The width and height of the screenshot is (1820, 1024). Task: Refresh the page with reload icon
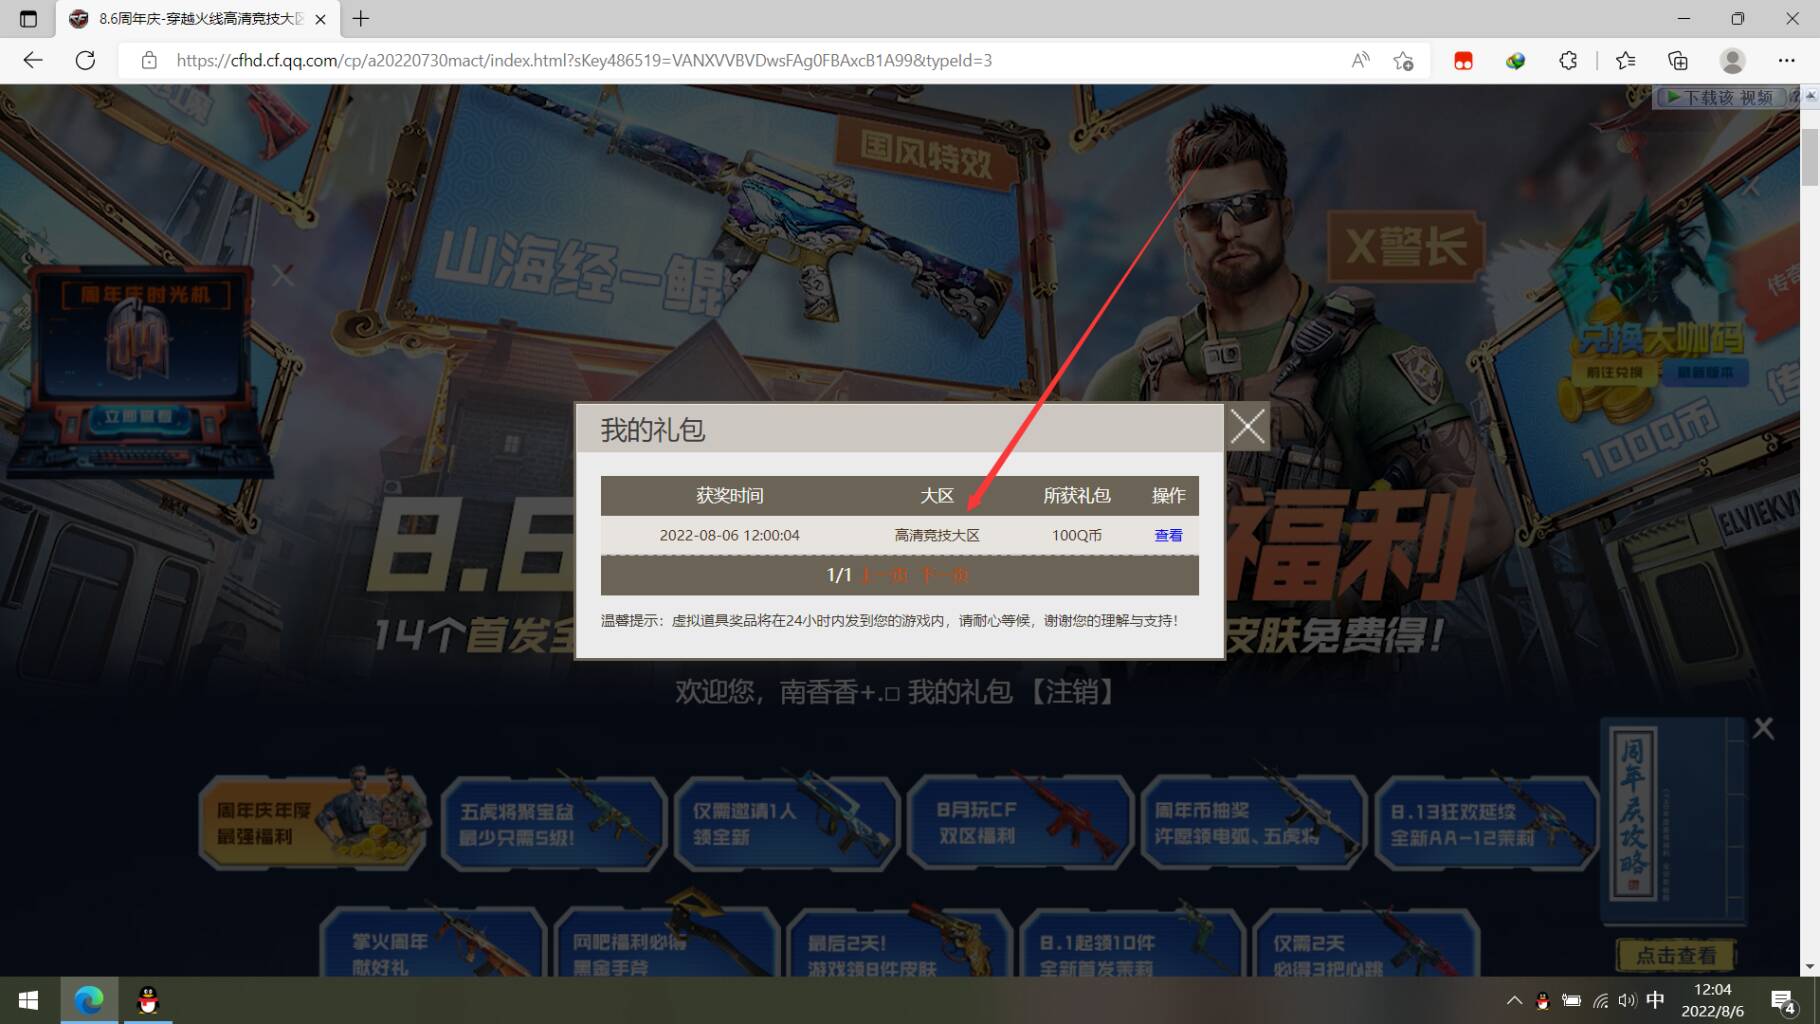click(x=86, y=60)
